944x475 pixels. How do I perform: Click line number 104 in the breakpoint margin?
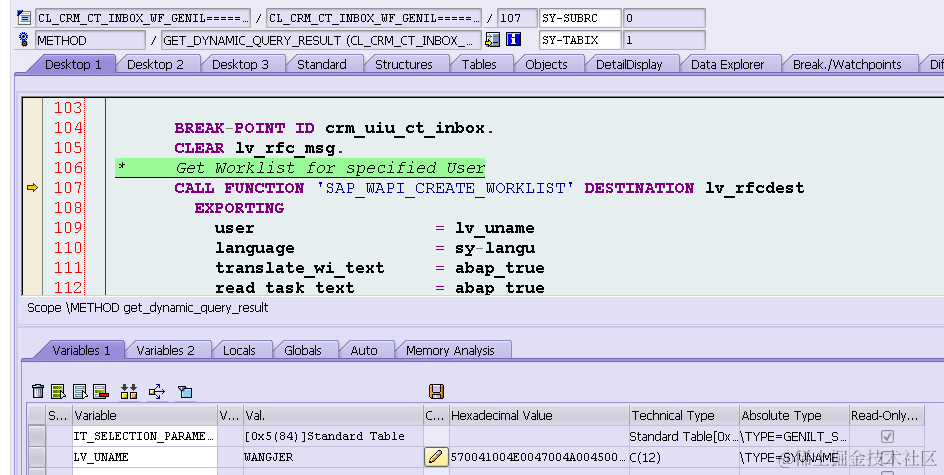pos(68,128)
